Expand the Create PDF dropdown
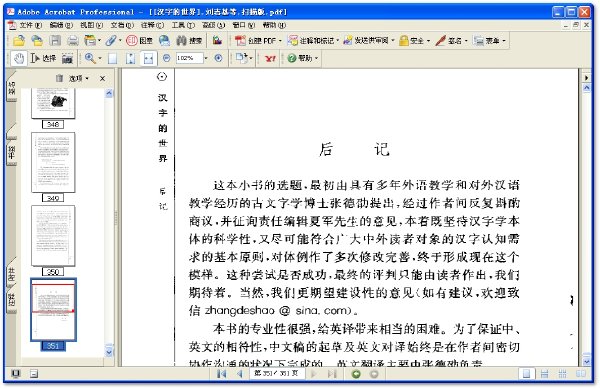 280,41
